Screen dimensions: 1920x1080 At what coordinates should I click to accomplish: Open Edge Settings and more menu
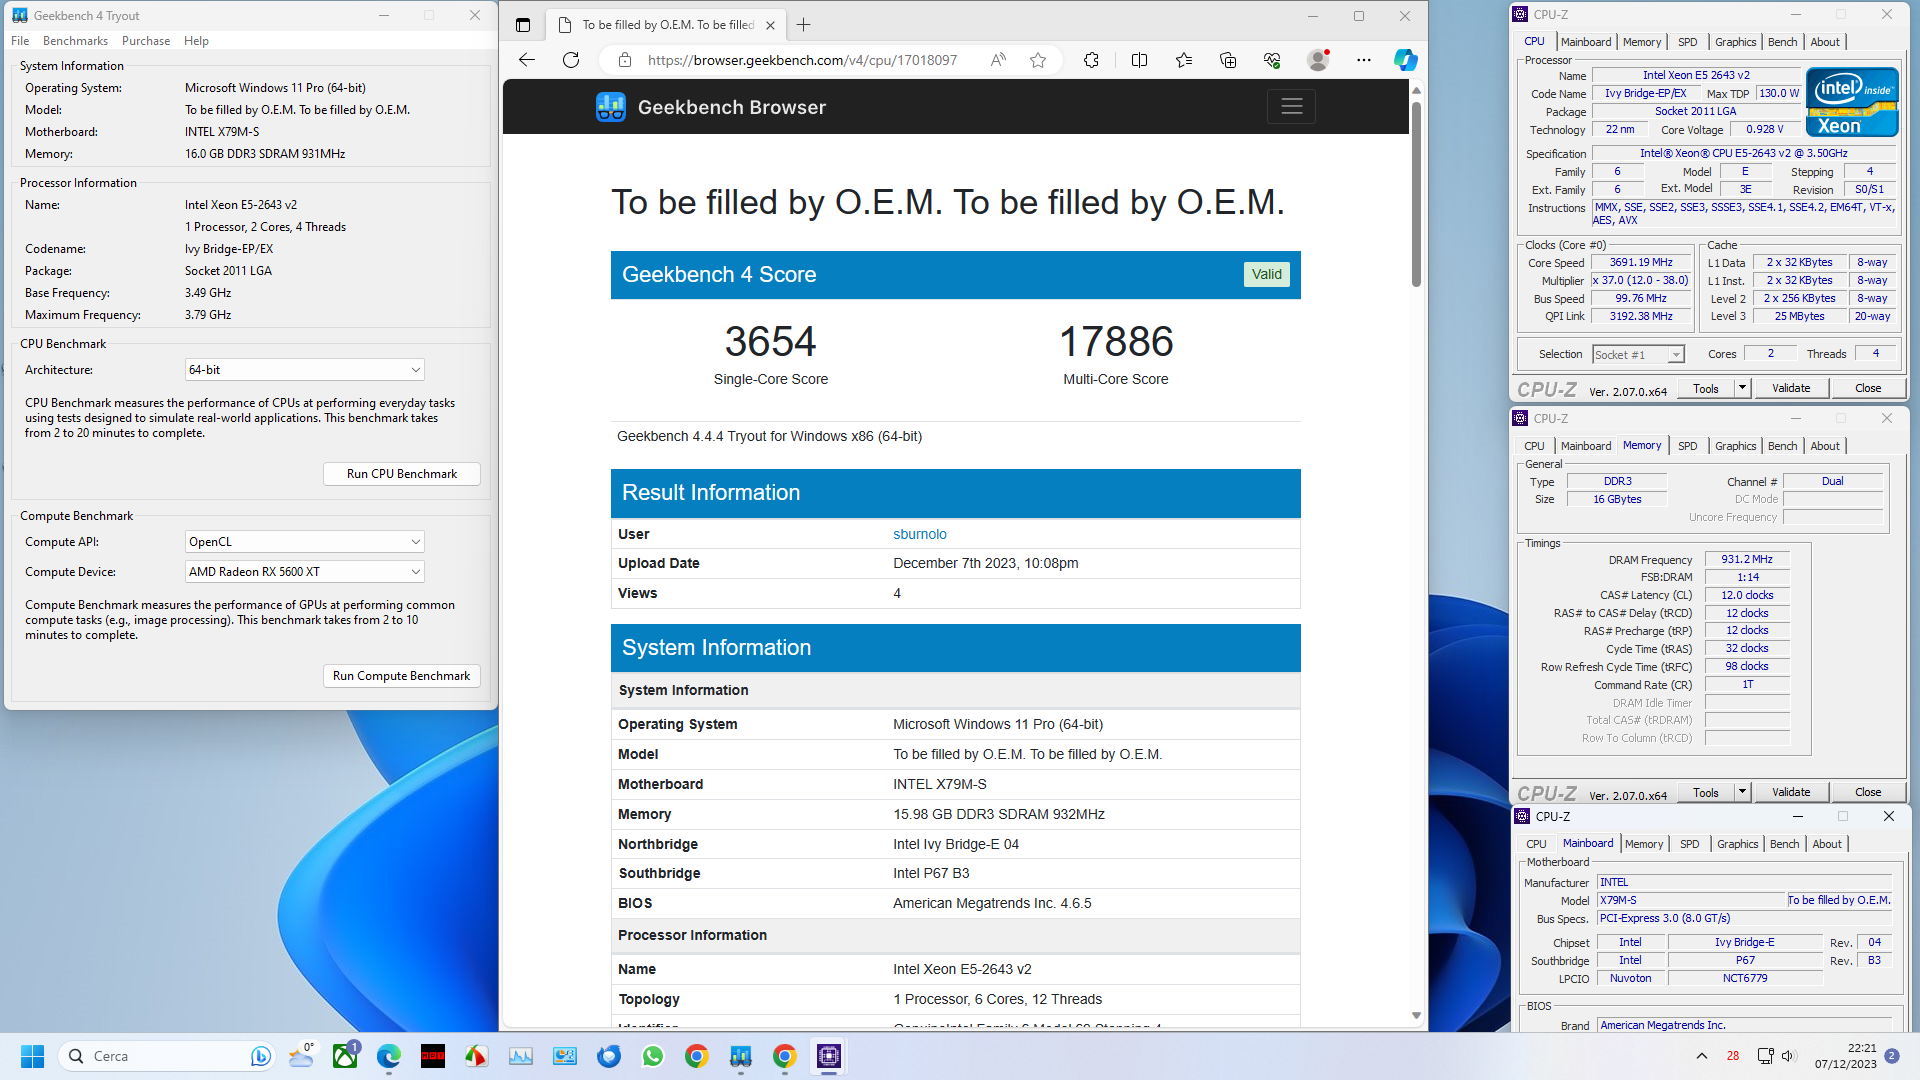1364,60
